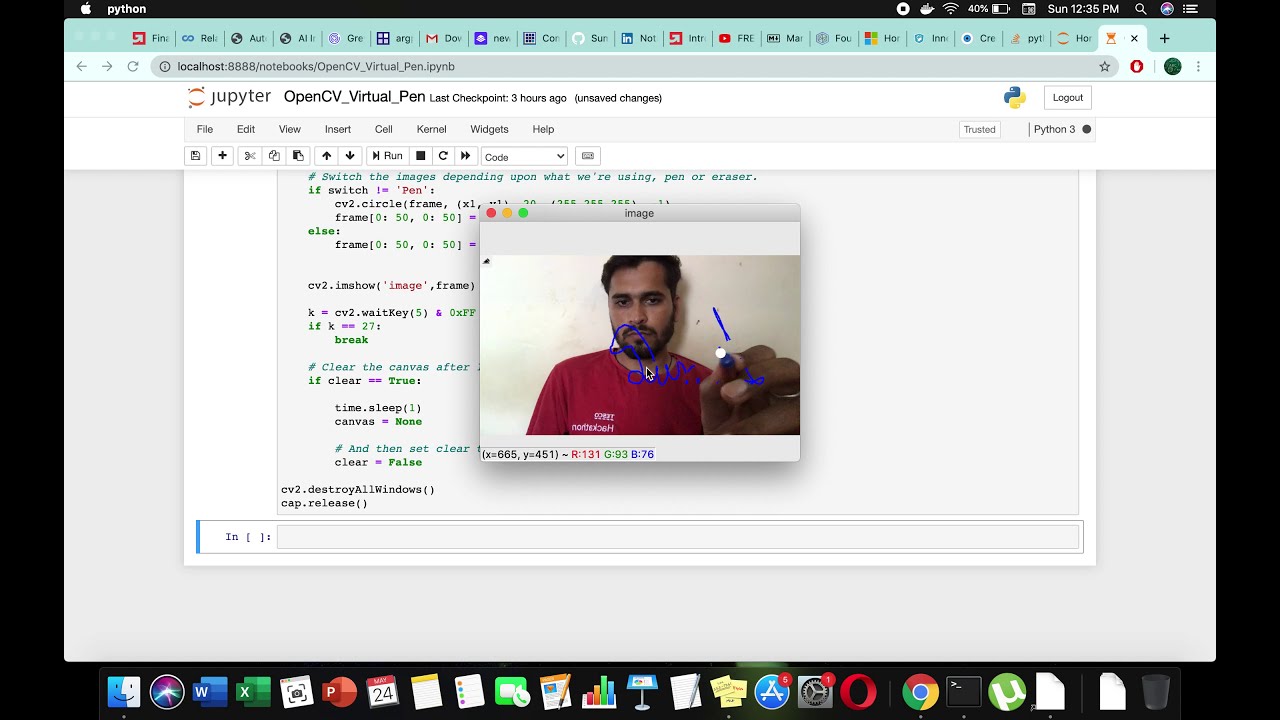
Task: Open Terminal from the Dock
Action: pyautogui.click(x=964, y=692)
